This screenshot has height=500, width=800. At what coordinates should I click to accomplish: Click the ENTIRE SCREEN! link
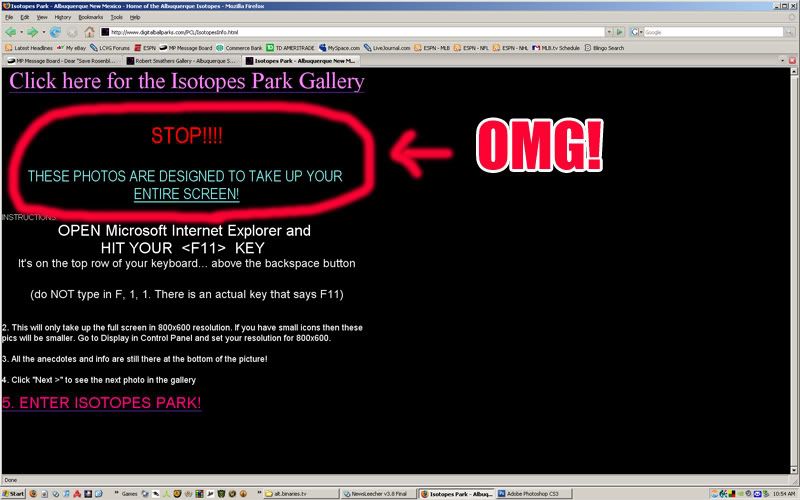tap(186, 194)
